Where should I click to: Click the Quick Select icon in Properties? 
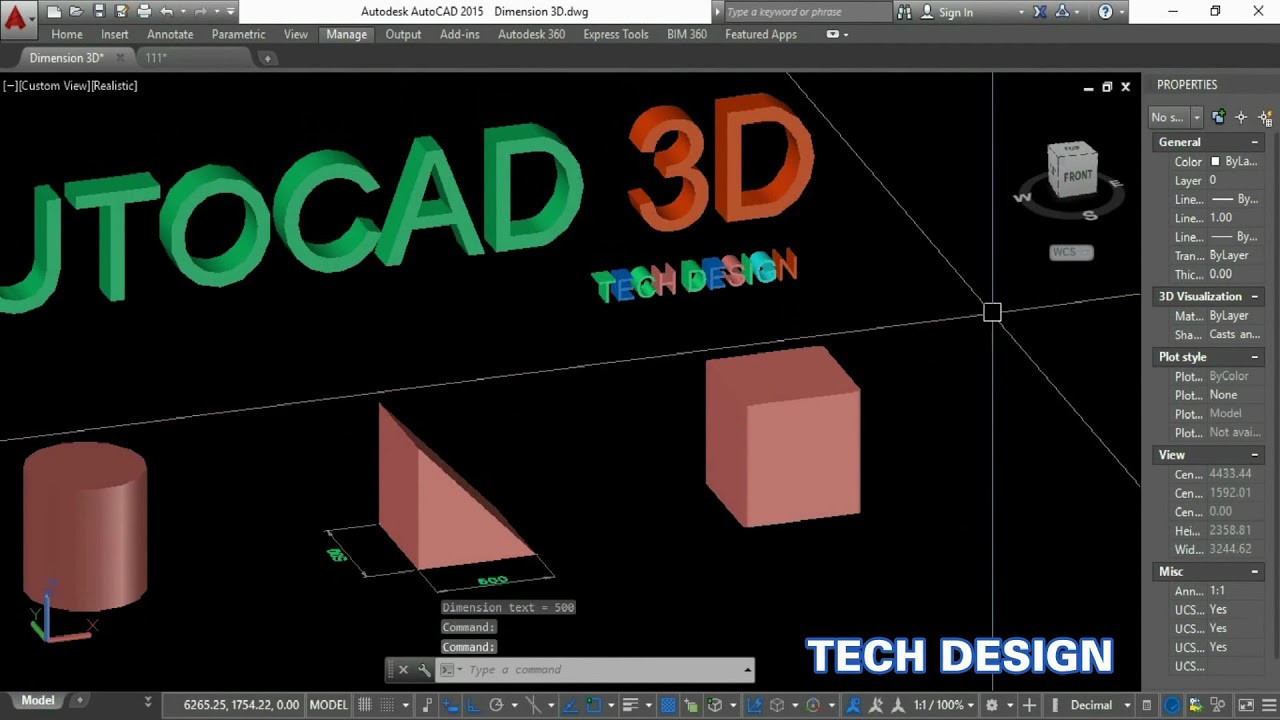click(1265, 118)
